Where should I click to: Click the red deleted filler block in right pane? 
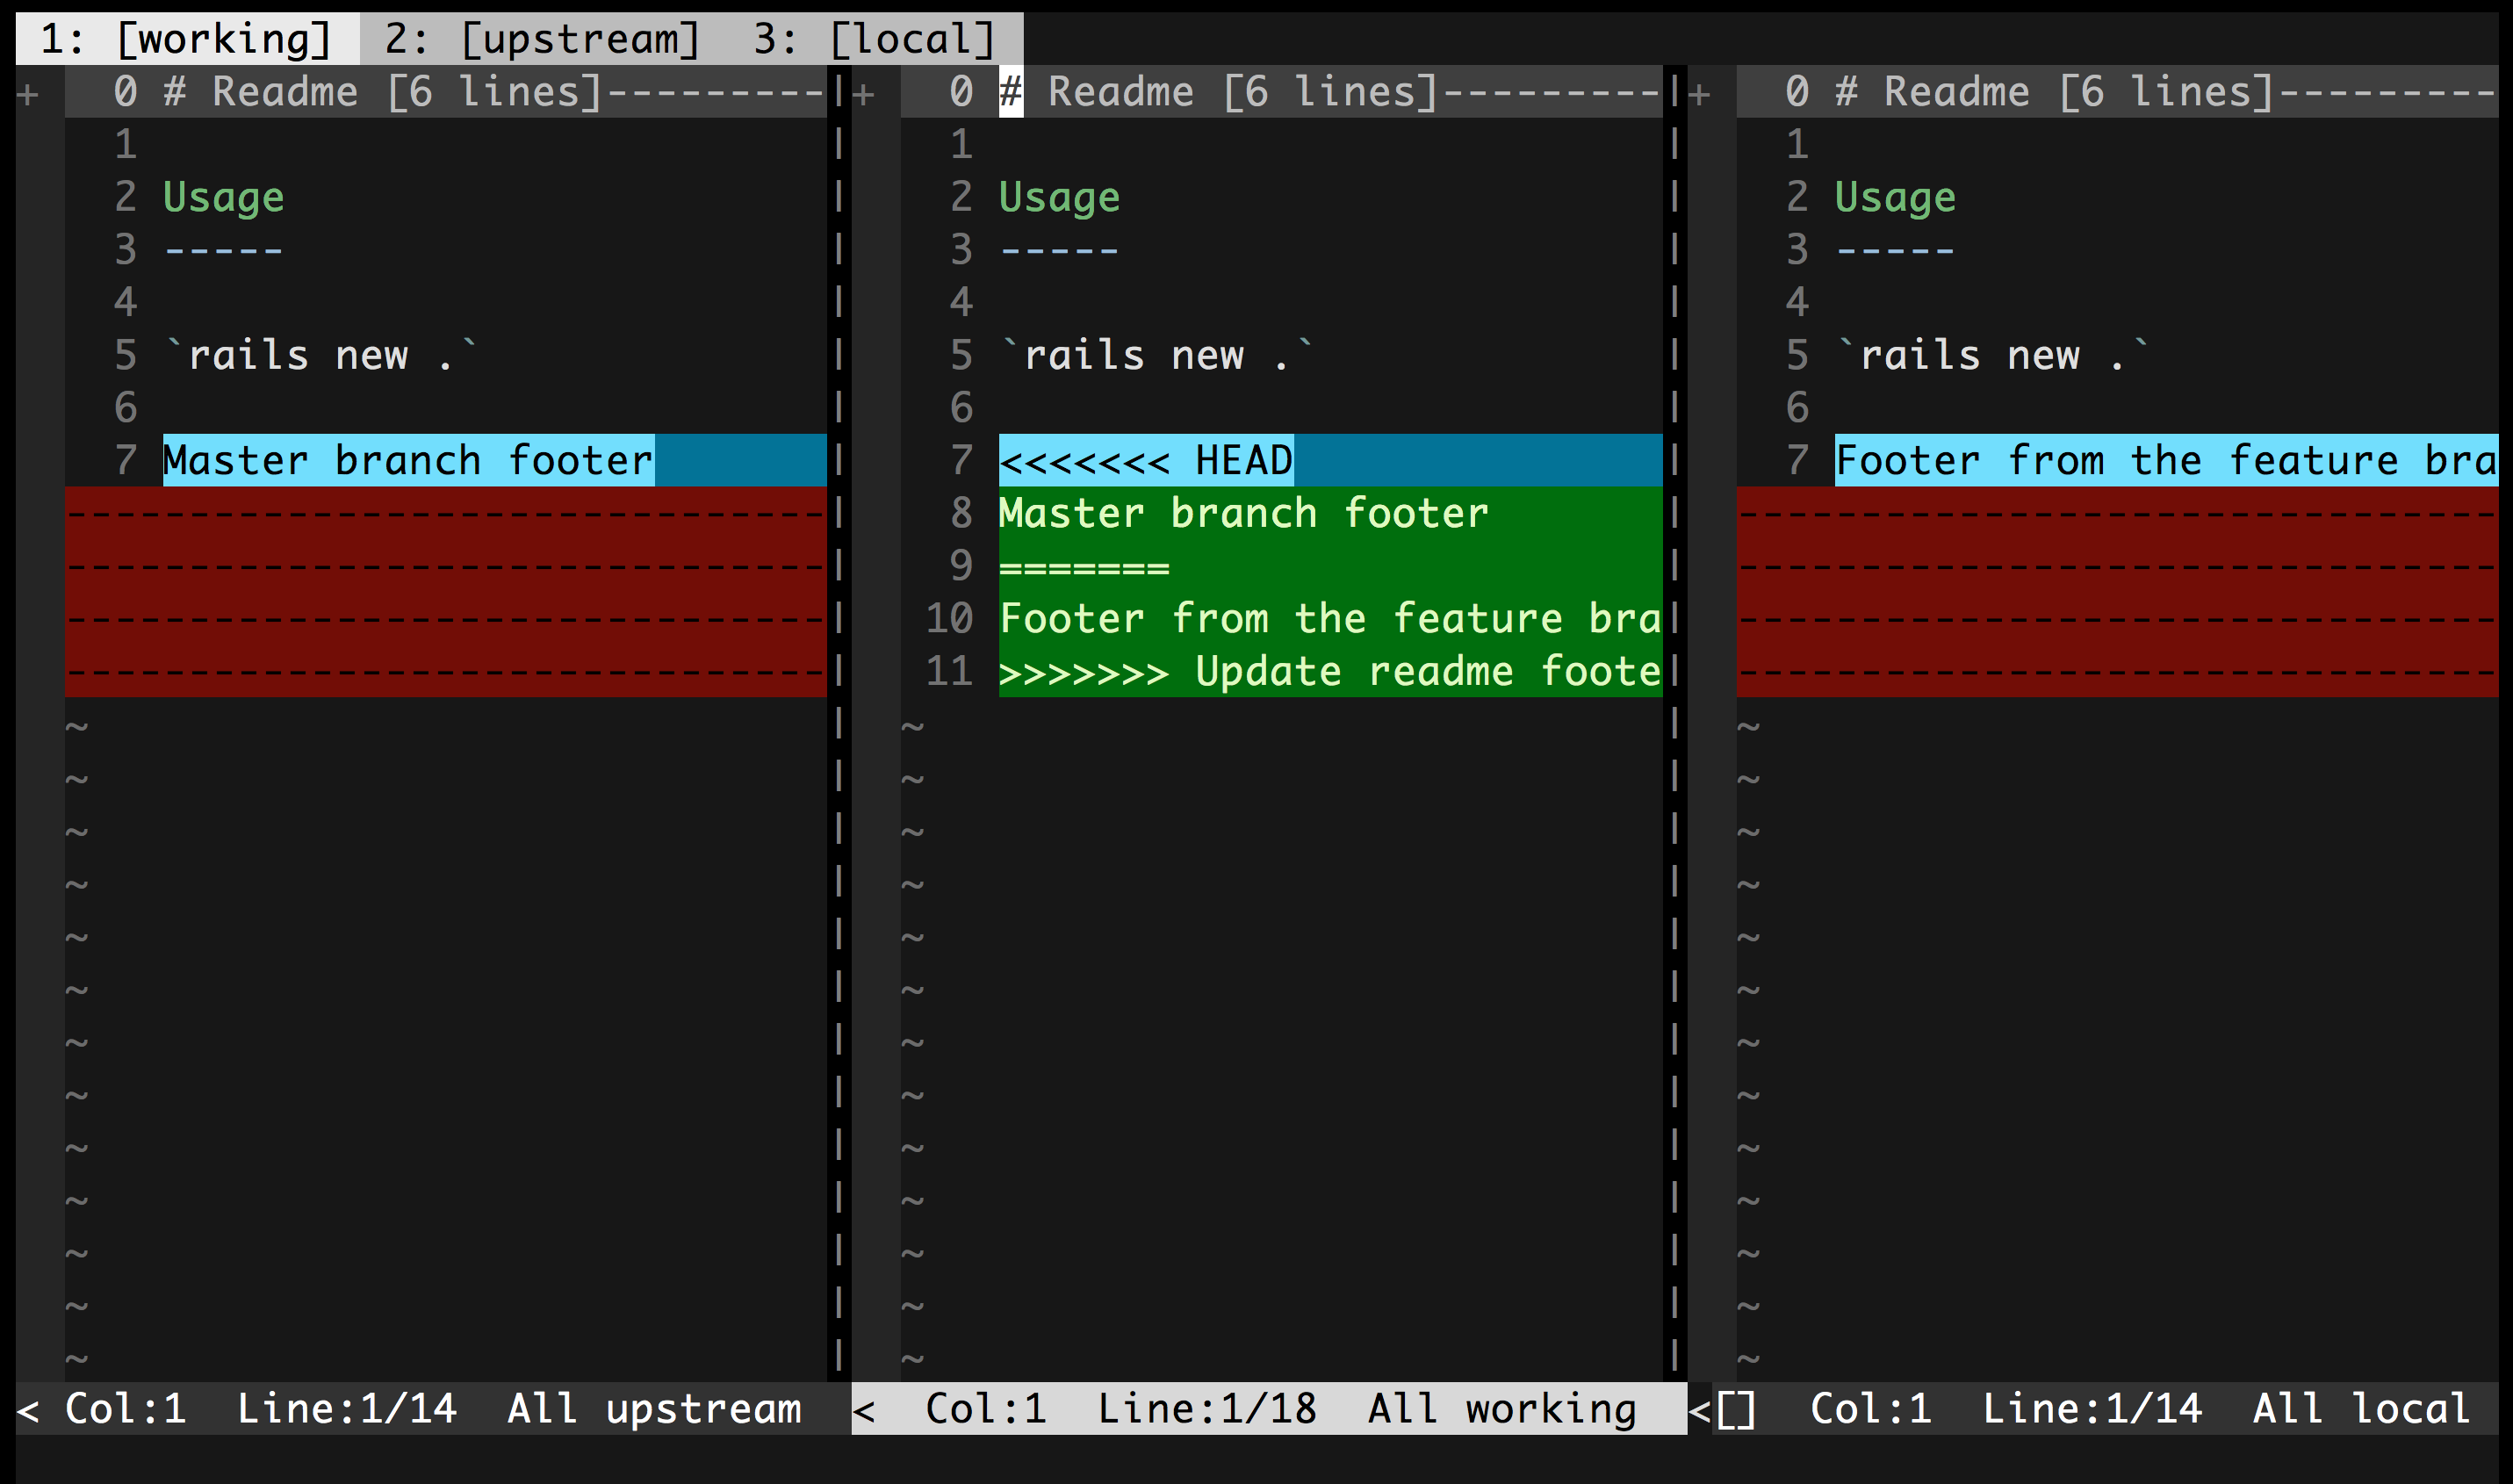[2116, 592]
